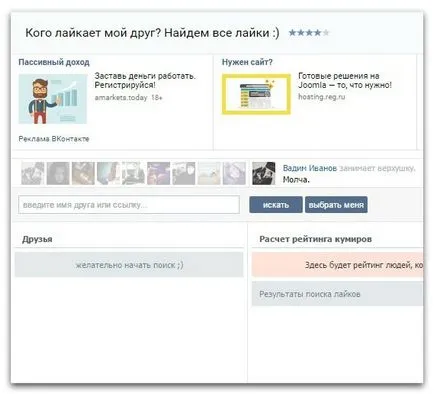This screenshot has height=394, width=434.
Task: Click 'Готовые решения на Joomla' ad text
Action: coord(345,80)
